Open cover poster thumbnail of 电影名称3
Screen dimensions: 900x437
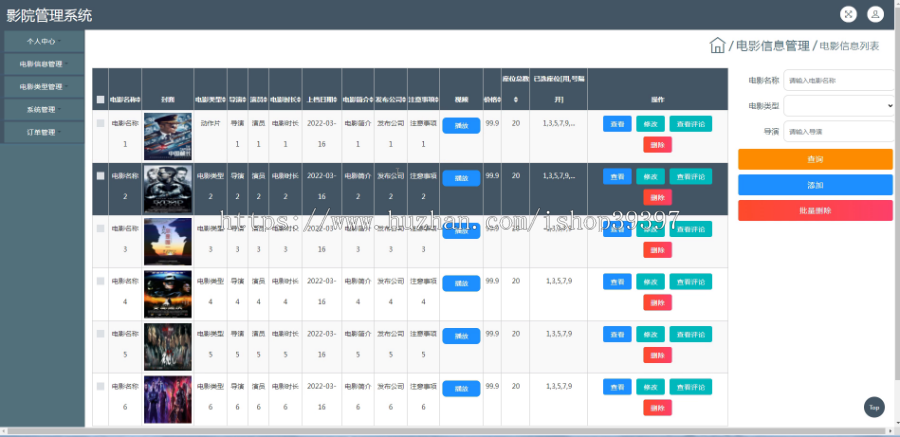[x=168, y=241]
